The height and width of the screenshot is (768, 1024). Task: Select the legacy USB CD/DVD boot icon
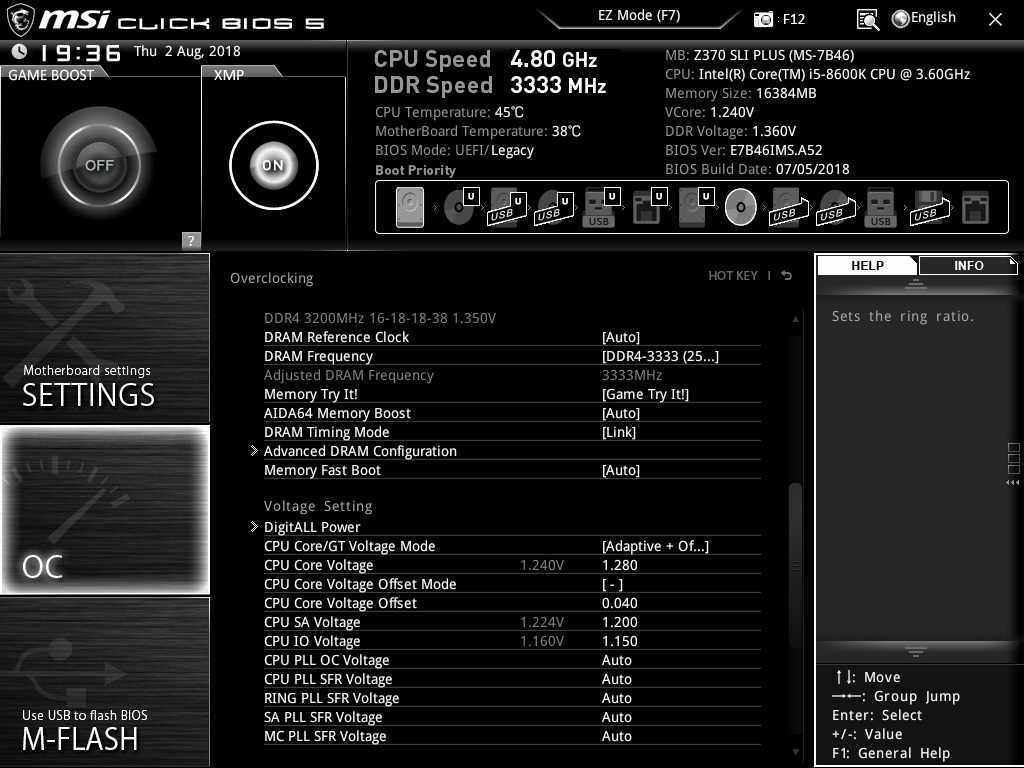835,208
